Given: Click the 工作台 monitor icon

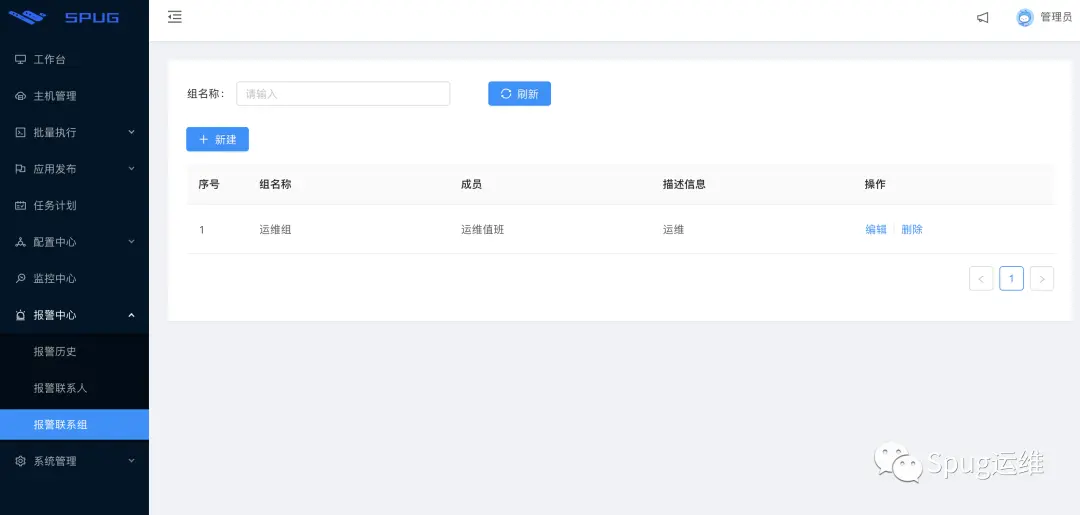Looking at the screenshot, I should pyautogui.click(x=21, y=59).
